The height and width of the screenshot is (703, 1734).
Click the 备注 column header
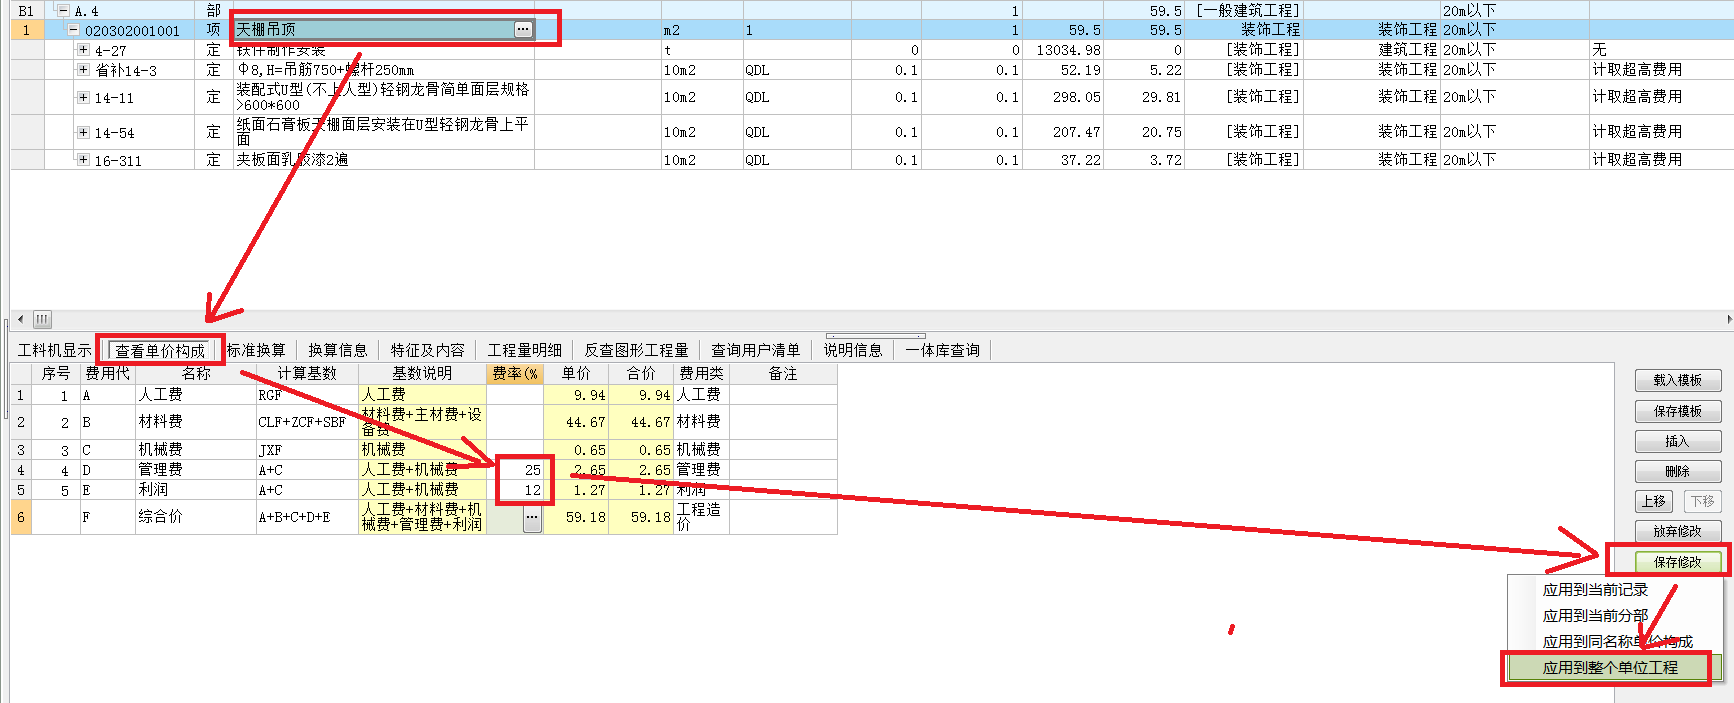tap(783, 373)
